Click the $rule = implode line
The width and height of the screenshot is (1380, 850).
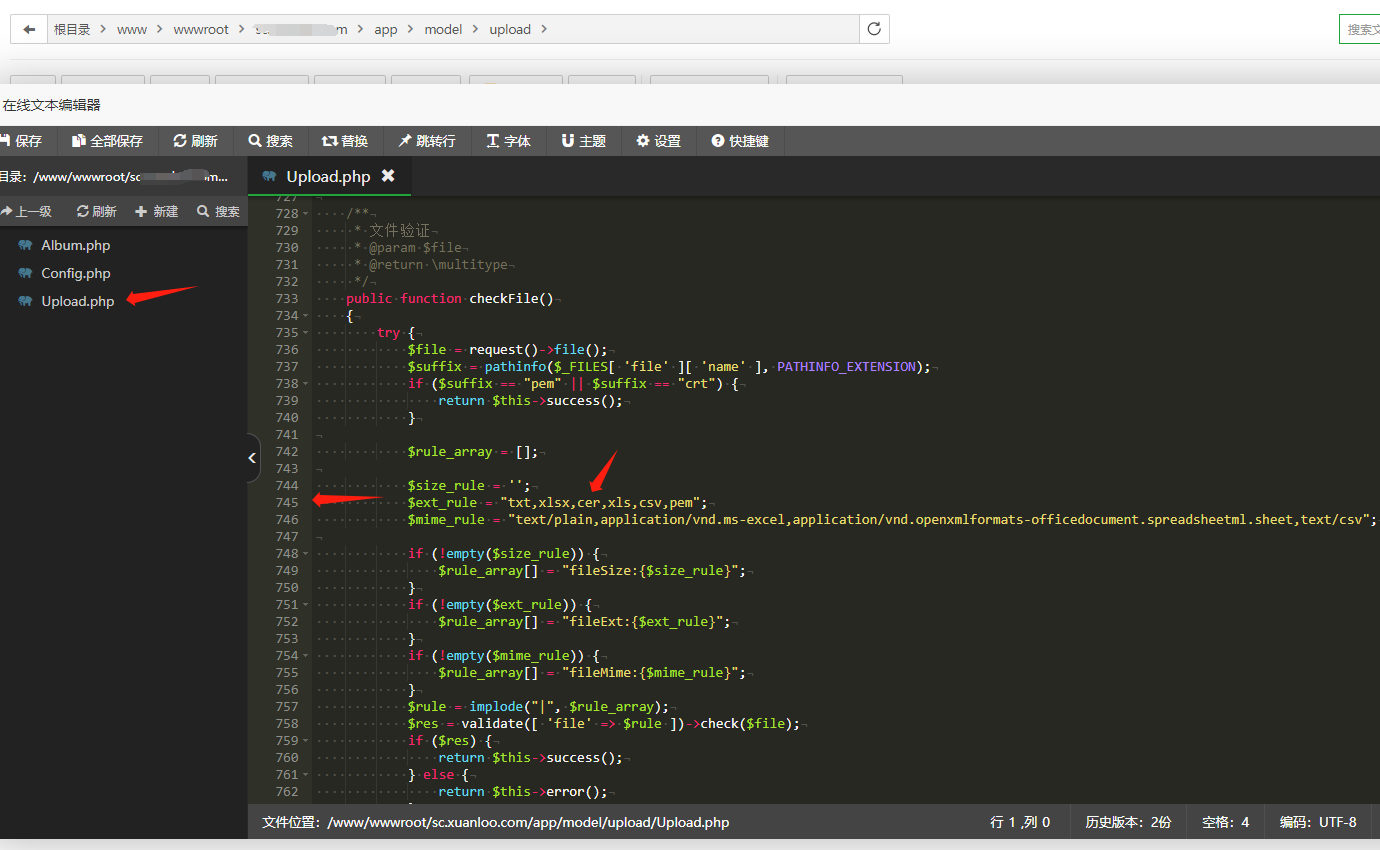coord(538,707)
